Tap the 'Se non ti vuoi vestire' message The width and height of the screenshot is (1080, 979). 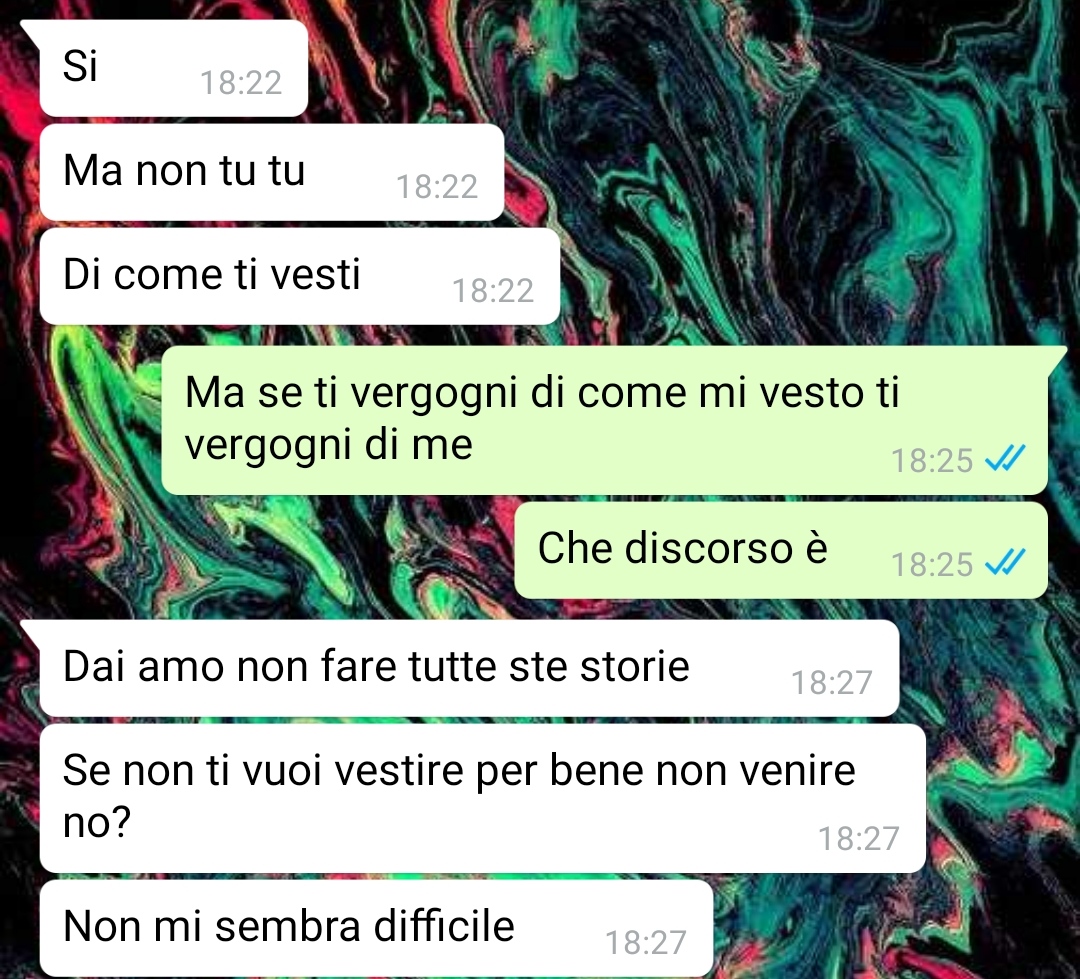482,798
